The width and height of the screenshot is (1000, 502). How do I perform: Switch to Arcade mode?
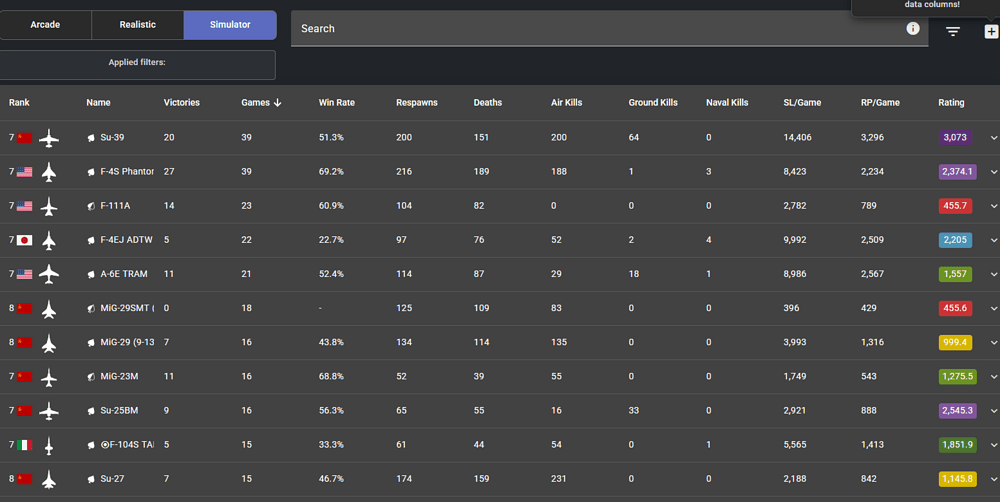45,25
